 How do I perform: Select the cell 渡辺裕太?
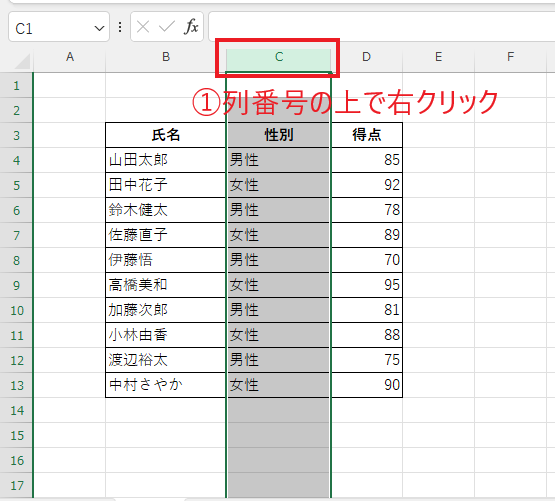click(166, 360)
